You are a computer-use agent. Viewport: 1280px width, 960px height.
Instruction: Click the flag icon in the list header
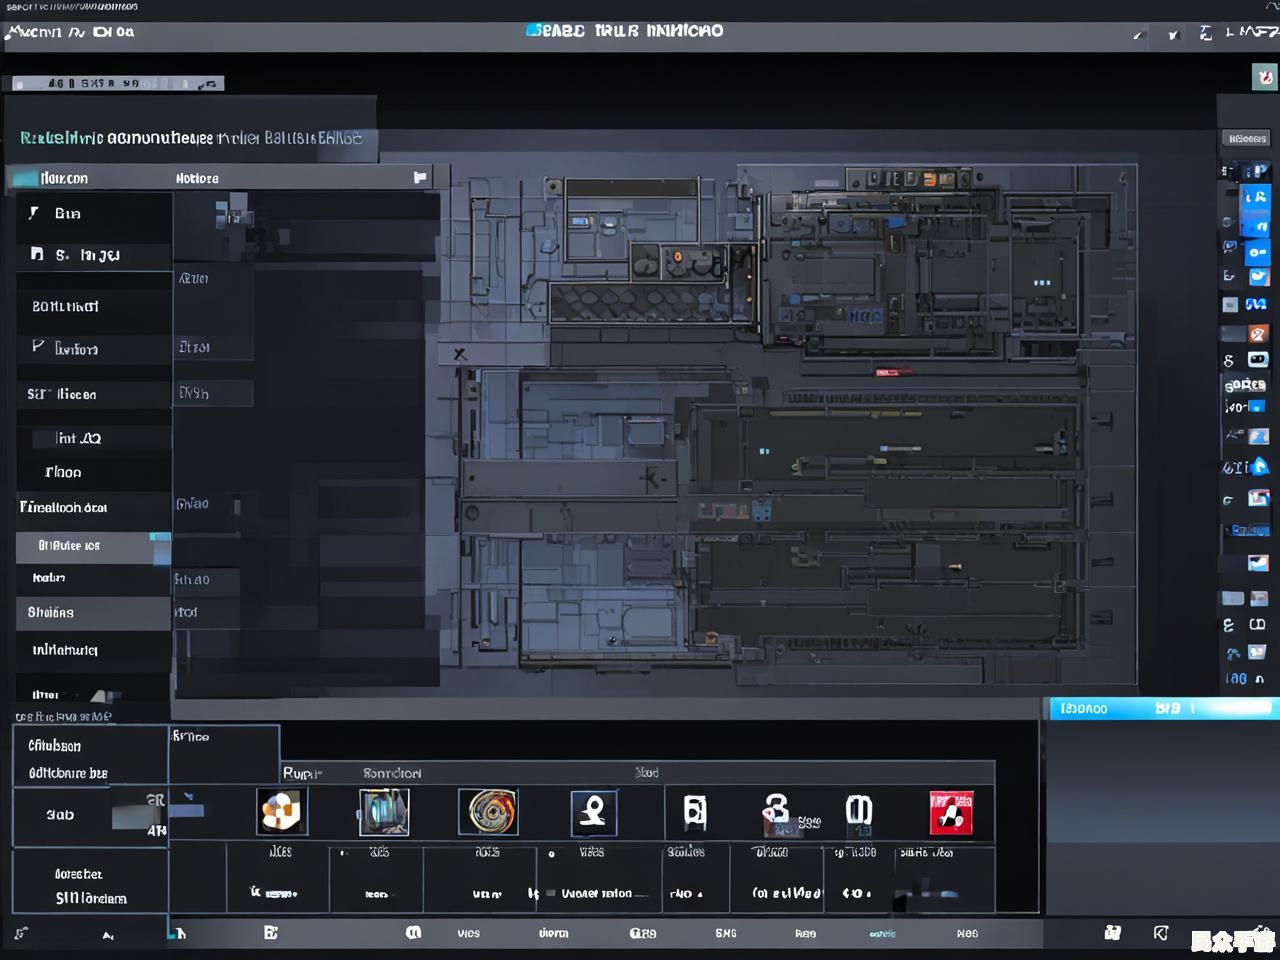coord(420,177)
